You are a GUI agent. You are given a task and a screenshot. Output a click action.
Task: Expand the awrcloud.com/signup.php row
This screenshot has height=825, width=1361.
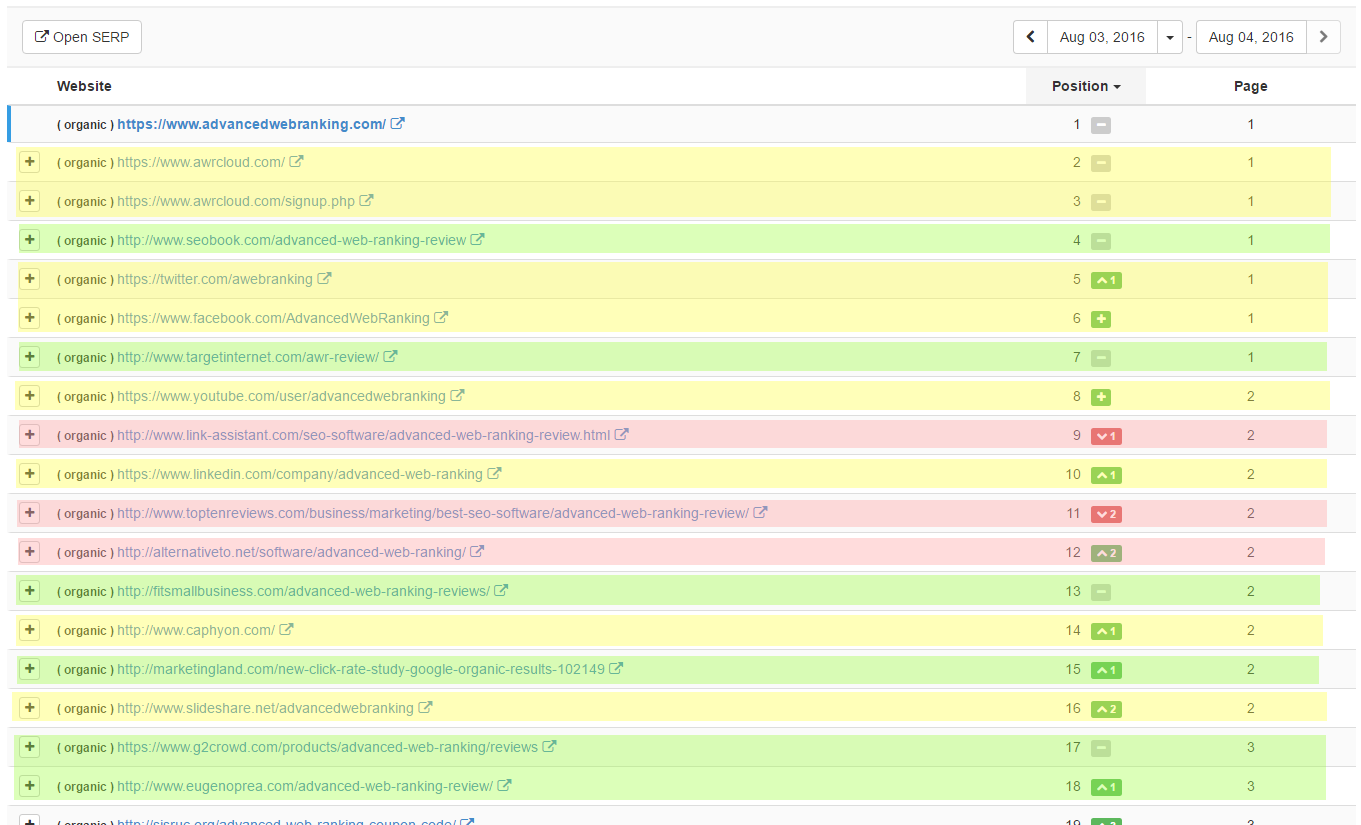(29, 201)
